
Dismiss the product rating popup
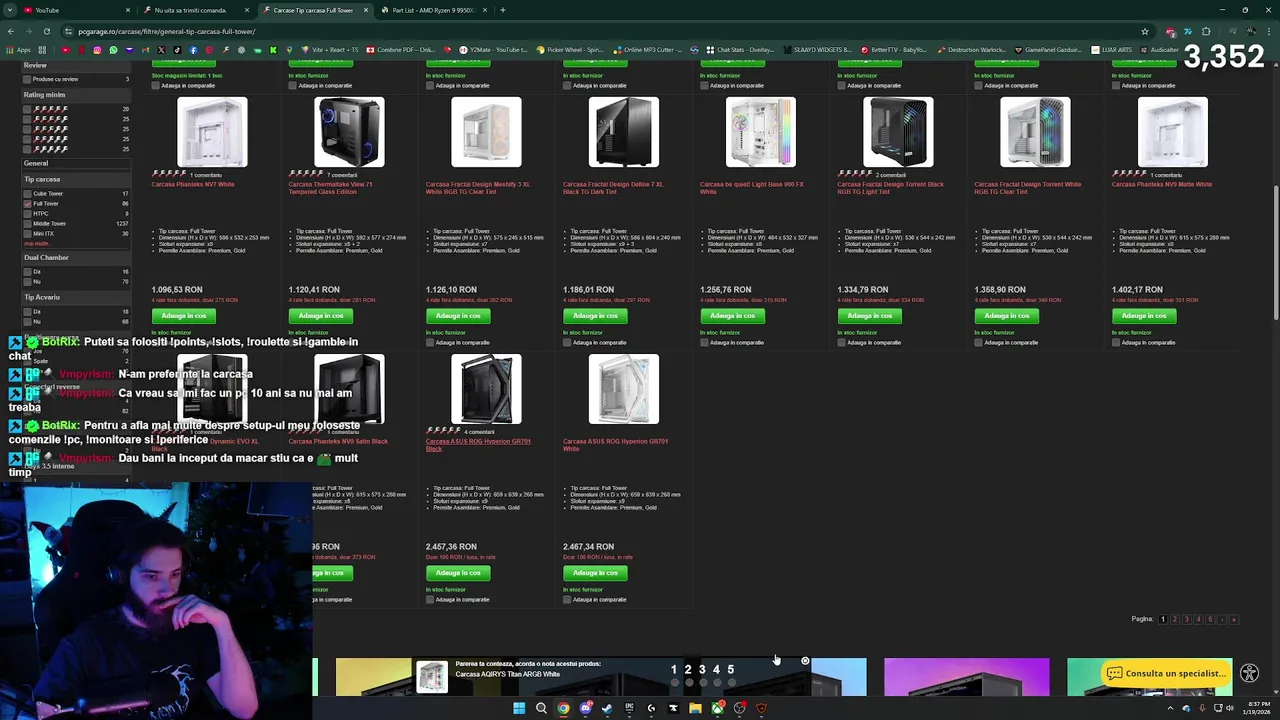tap(805, 661)
